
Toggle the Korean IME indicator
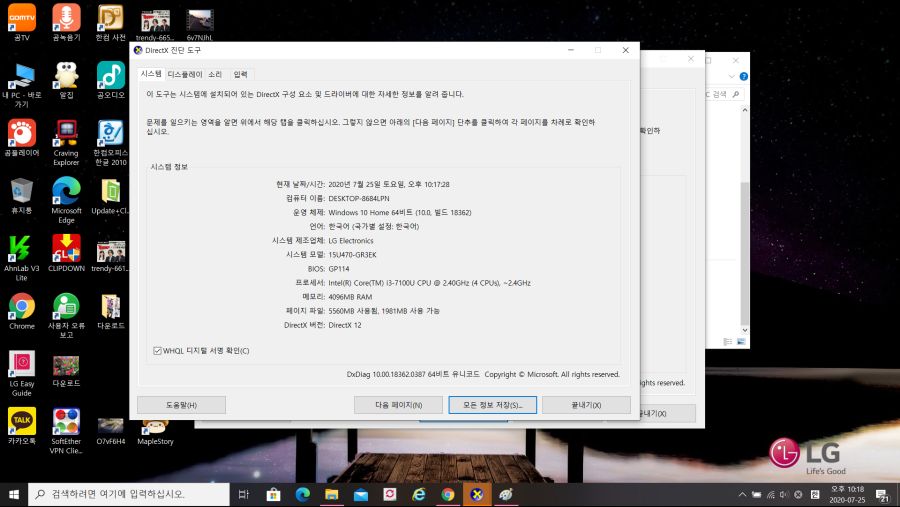(815, 494)
